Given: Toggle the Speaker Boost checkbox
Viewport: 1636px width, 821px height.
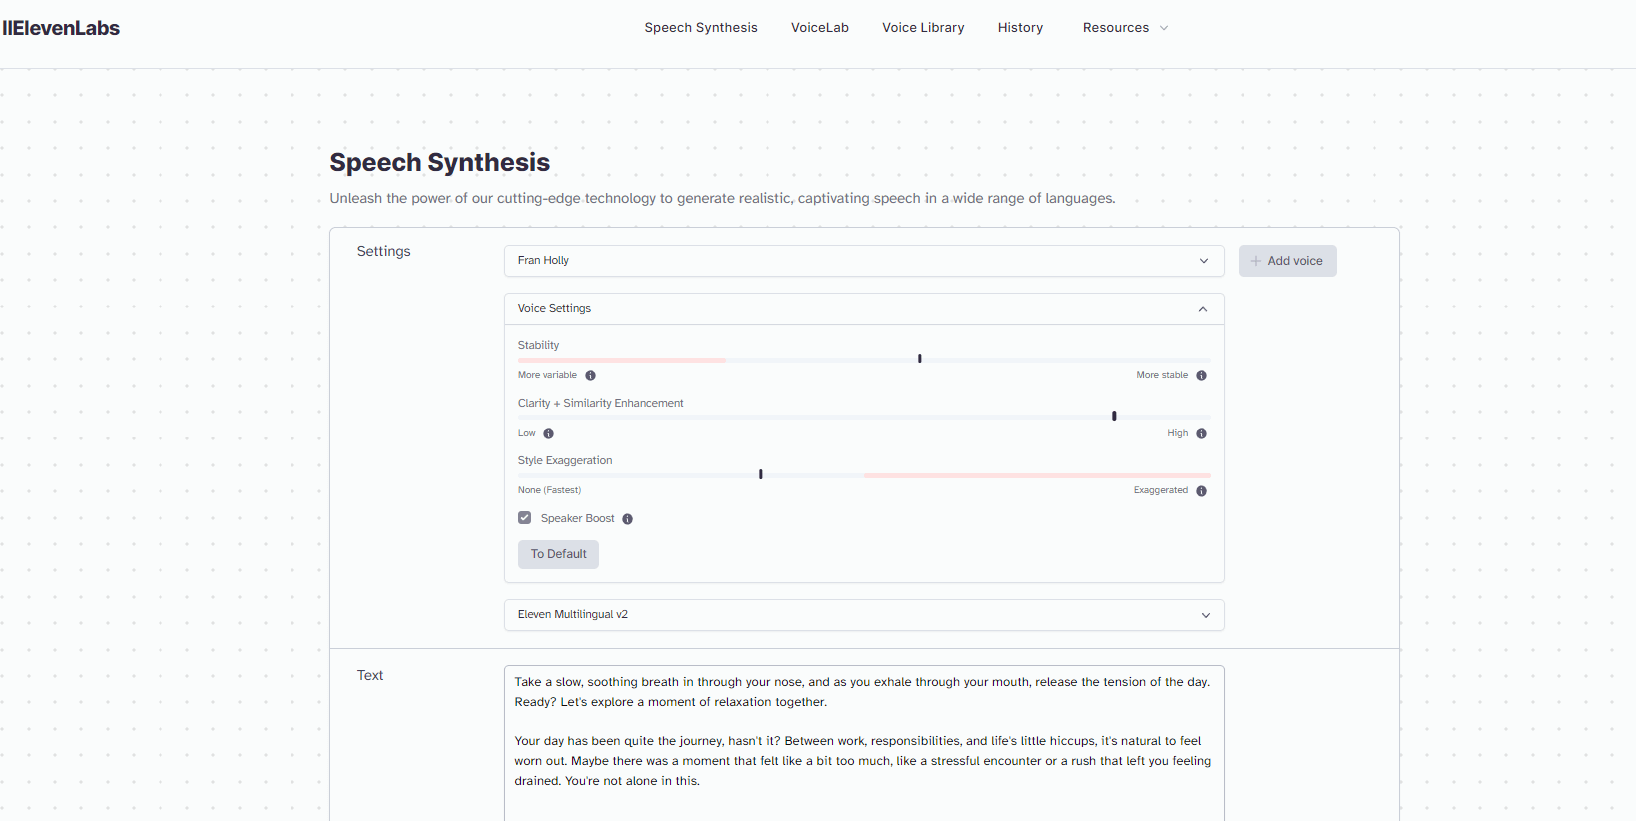Looking at the screenshot, I should [x=524, y=518].
